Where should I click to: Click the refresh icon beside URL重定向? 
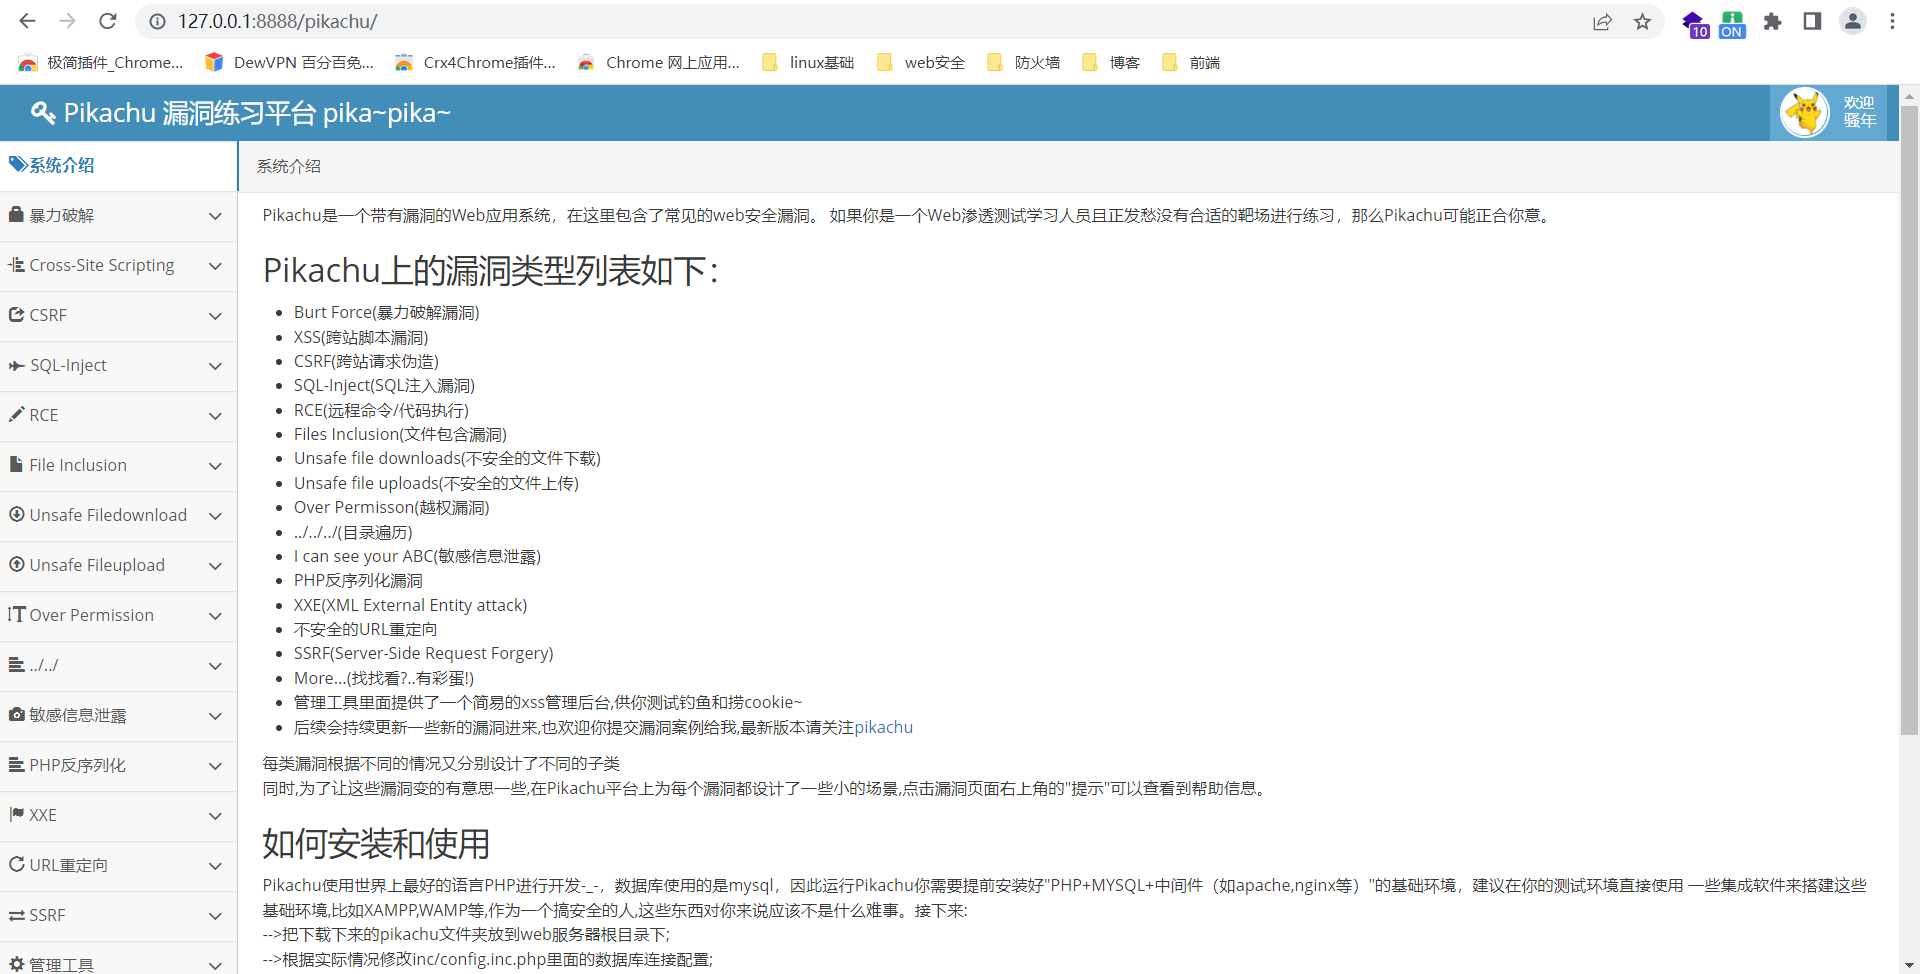pyautogui.click(x=17, y=864)
